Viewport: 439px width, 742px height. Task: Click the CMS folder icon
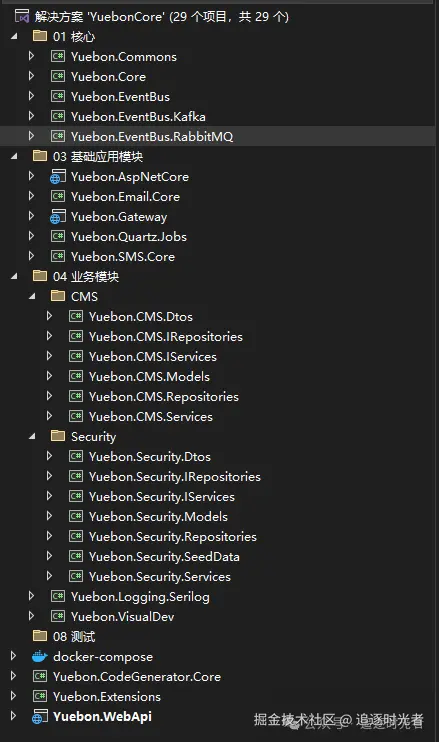(x=58, y=296)
